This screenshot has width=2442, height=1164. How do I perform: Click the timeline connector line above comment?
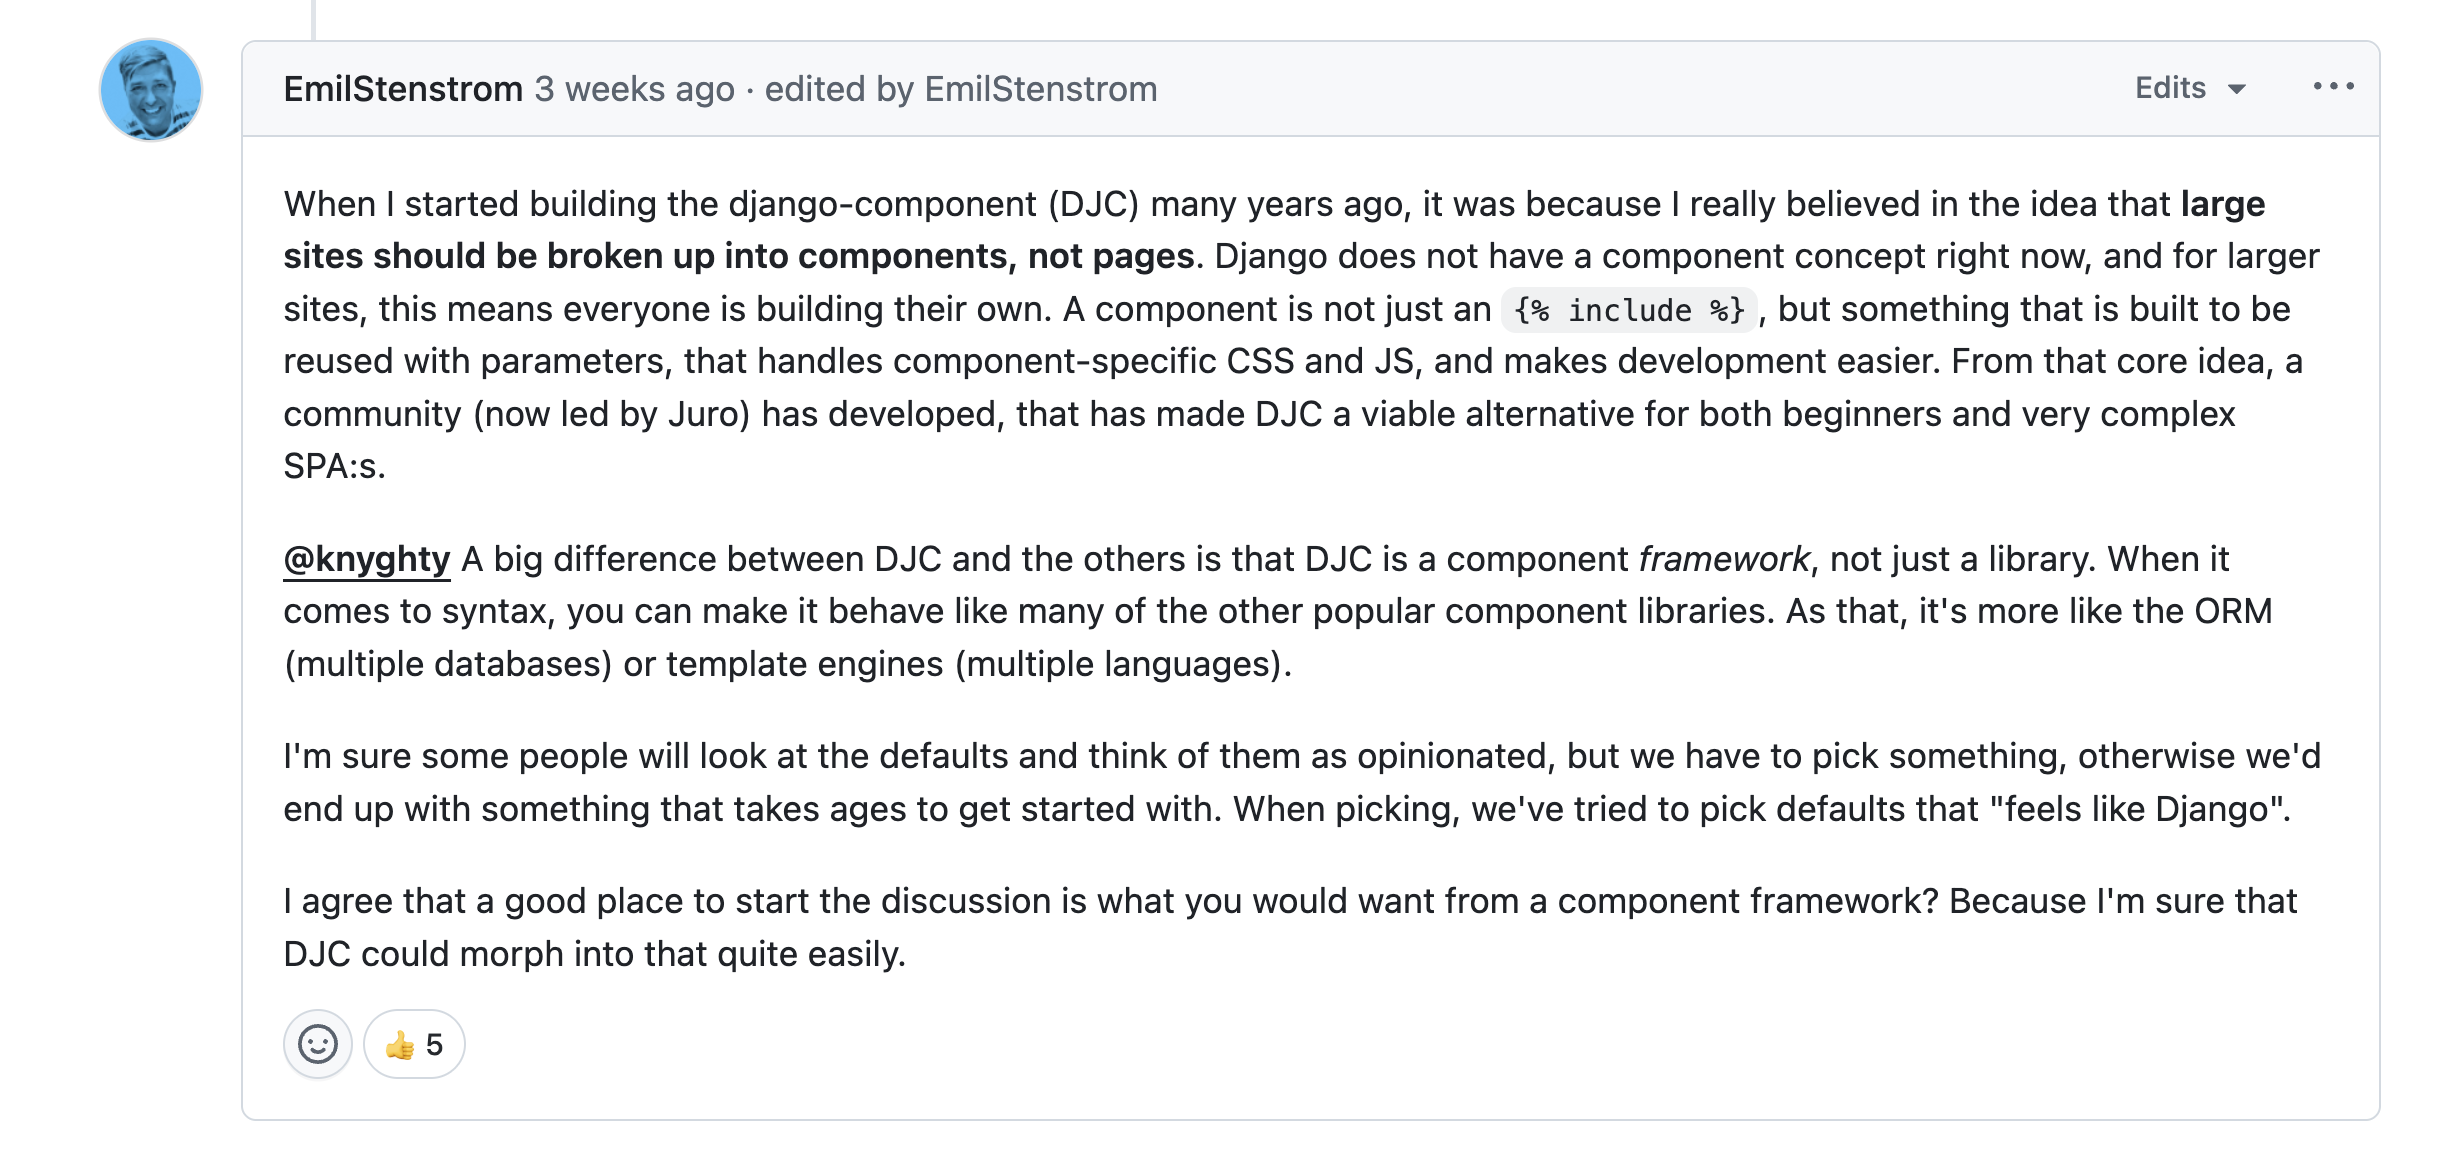tap(314, 18)
